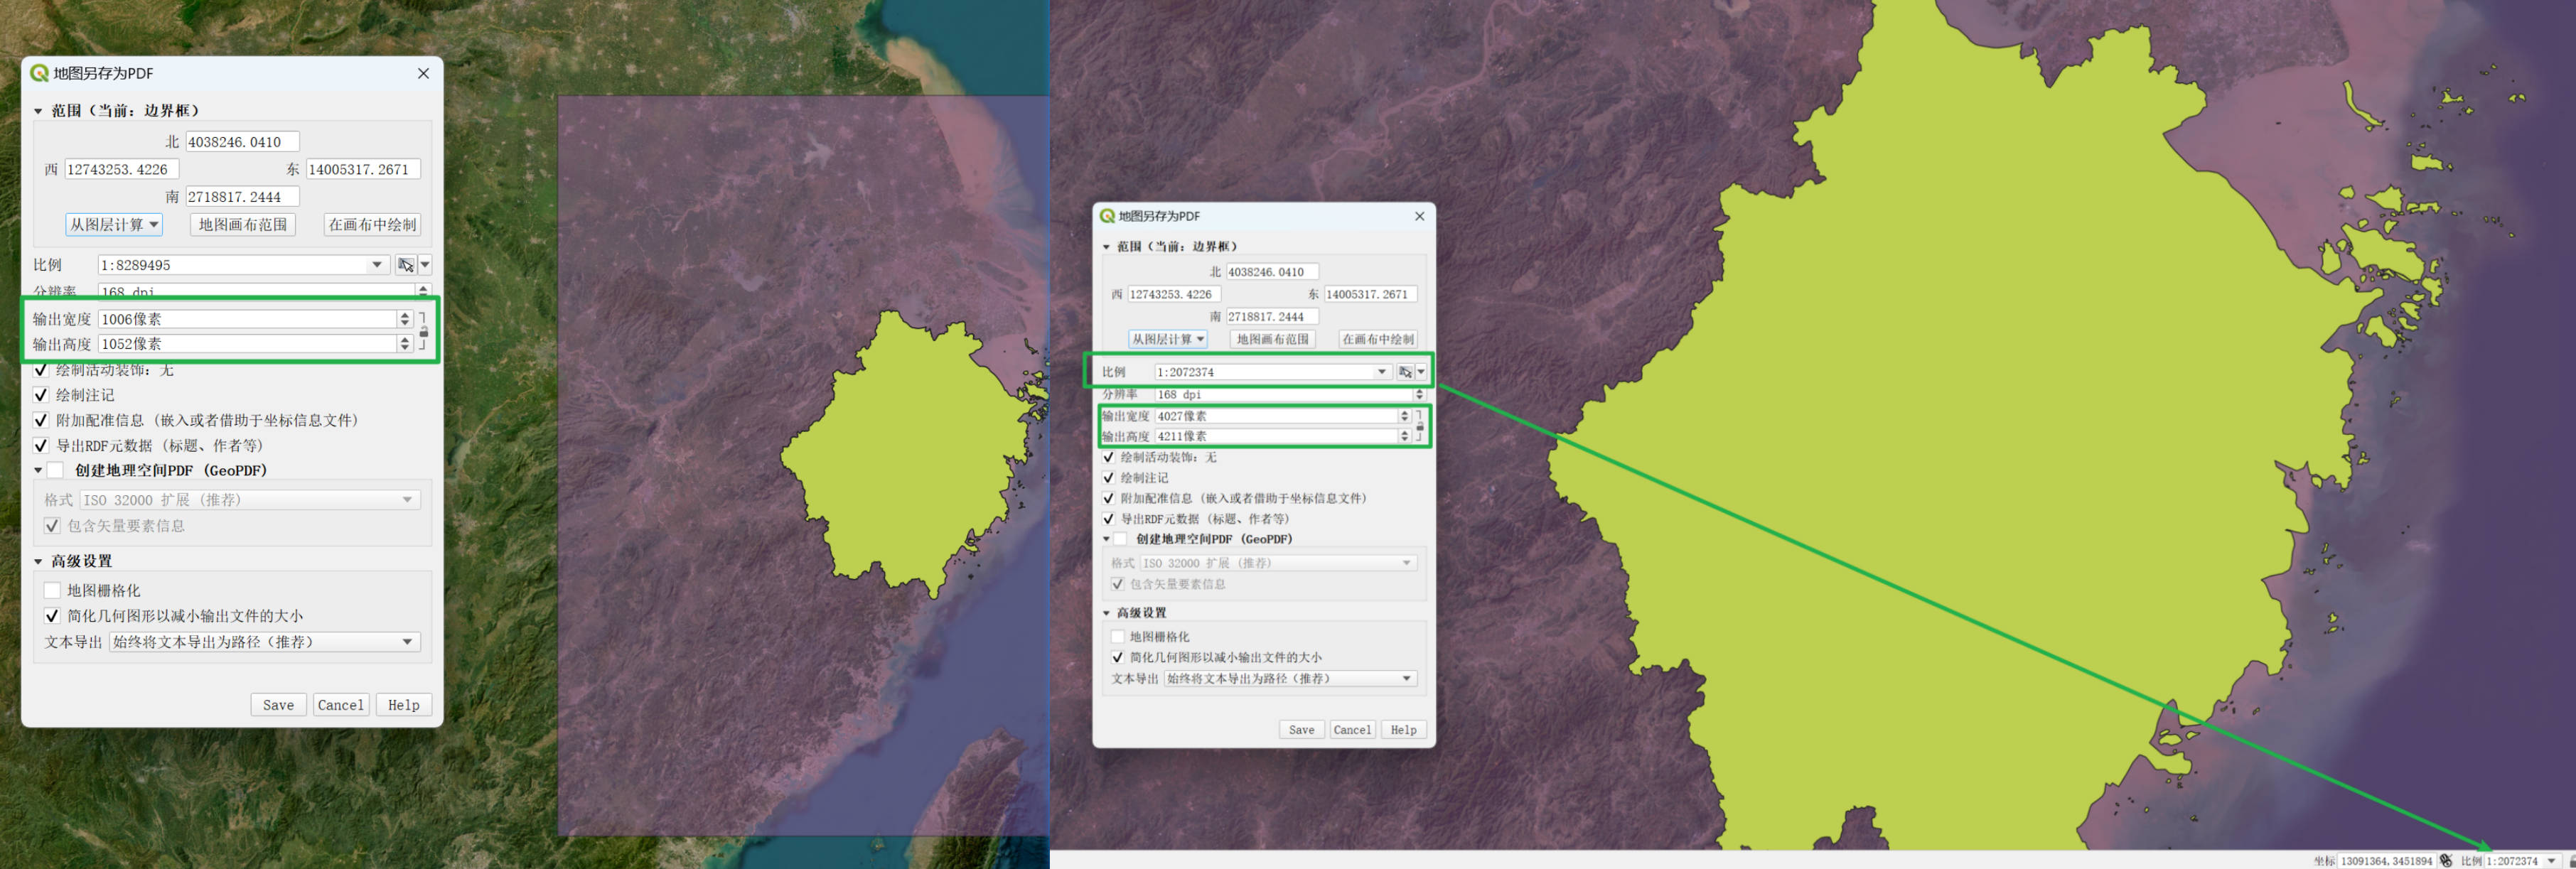Close the PDF dialog showing 4027像素 width

[x=1419, y=216]
